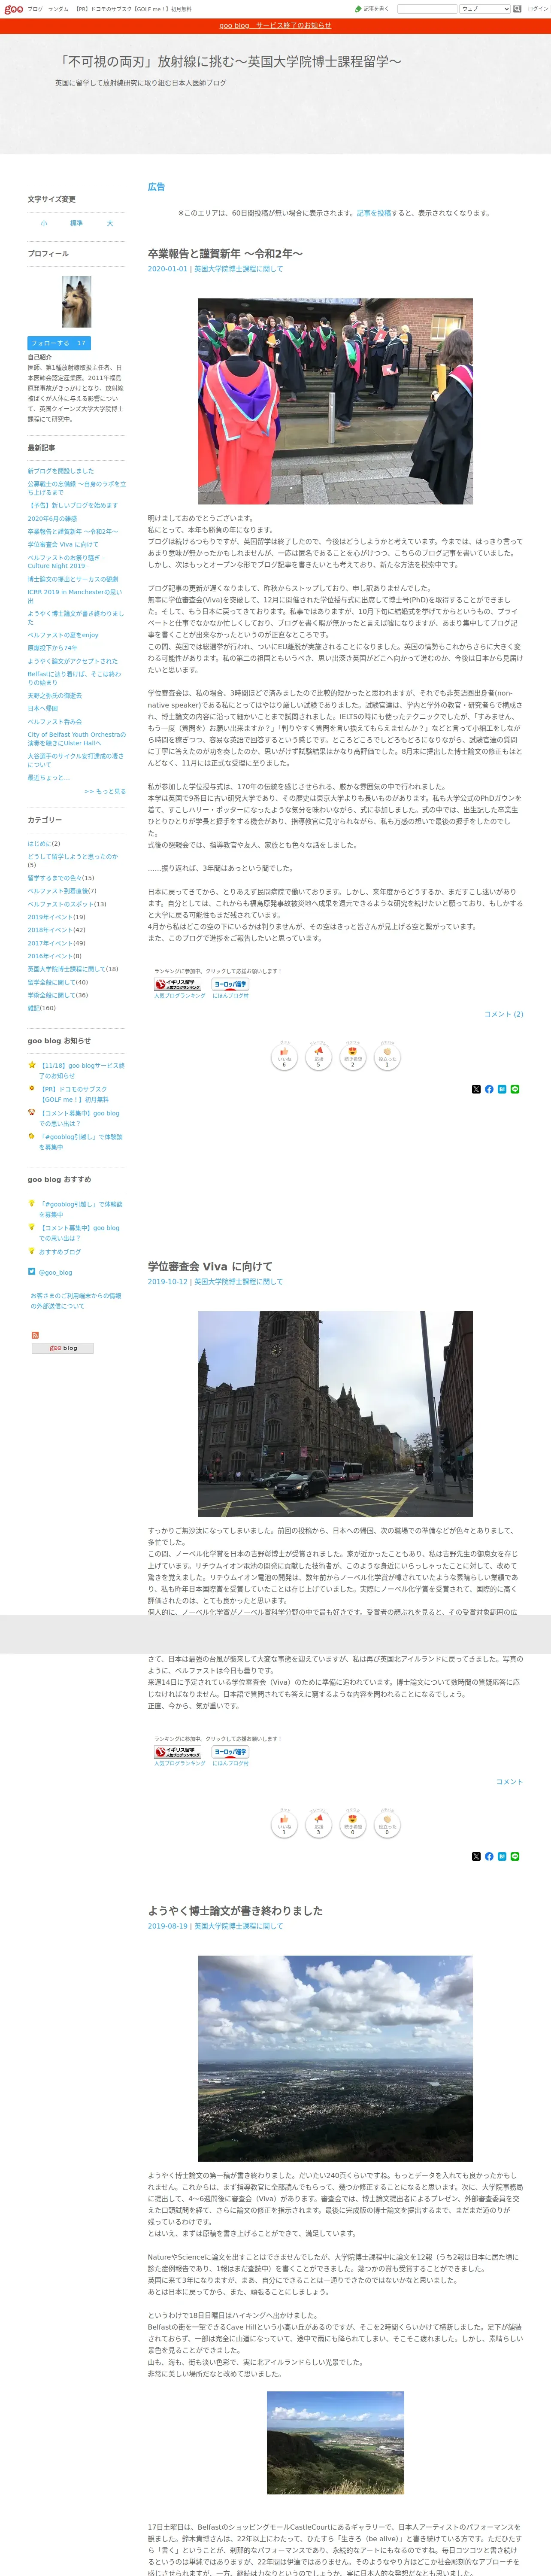Set the font size to 標準

[x=76, y=223]
